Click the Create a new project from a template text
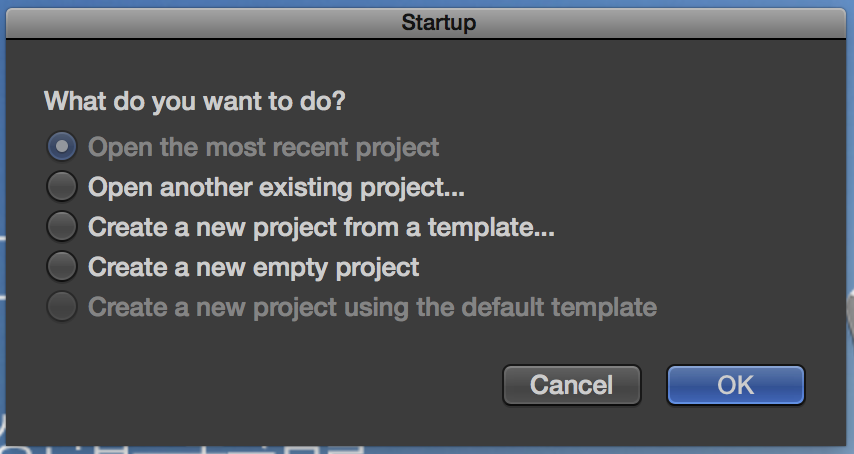 (x=321, y=227)
